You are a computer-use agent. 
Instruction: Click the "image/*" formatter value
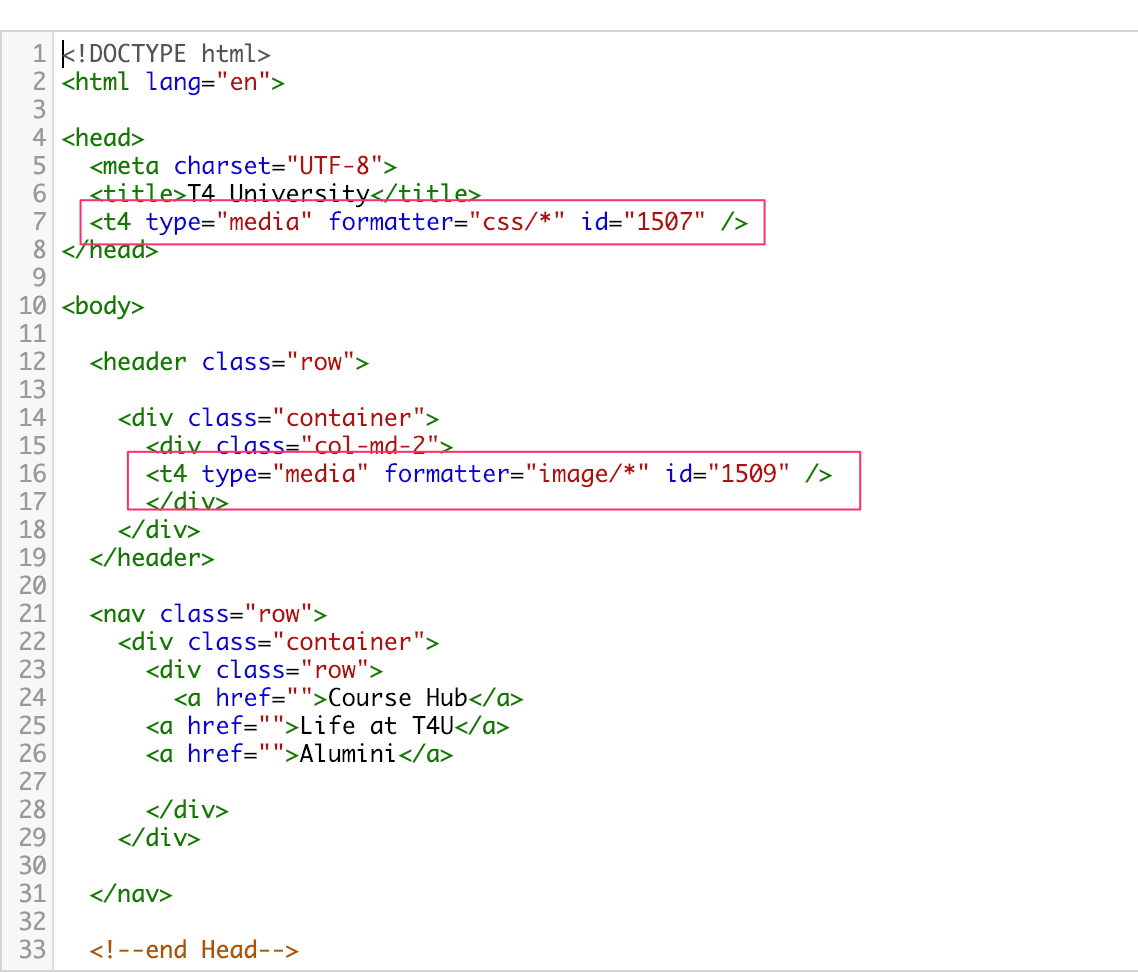coord(581,473)
